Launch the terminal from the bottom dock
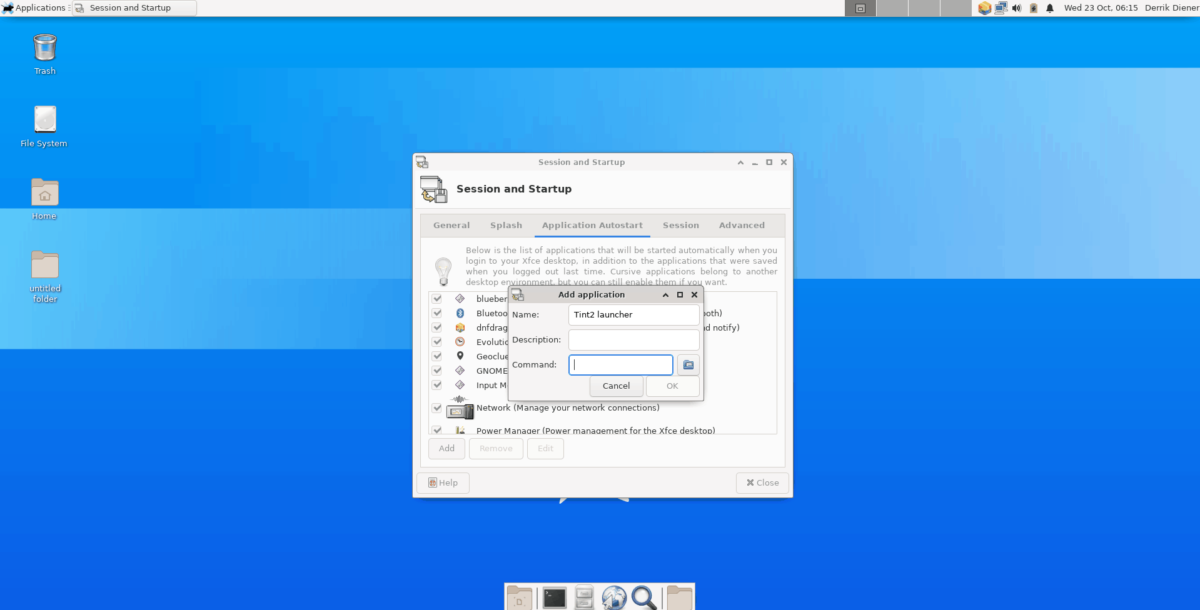This screenshot has width=1200, height=610. click(x=555, y=597)
